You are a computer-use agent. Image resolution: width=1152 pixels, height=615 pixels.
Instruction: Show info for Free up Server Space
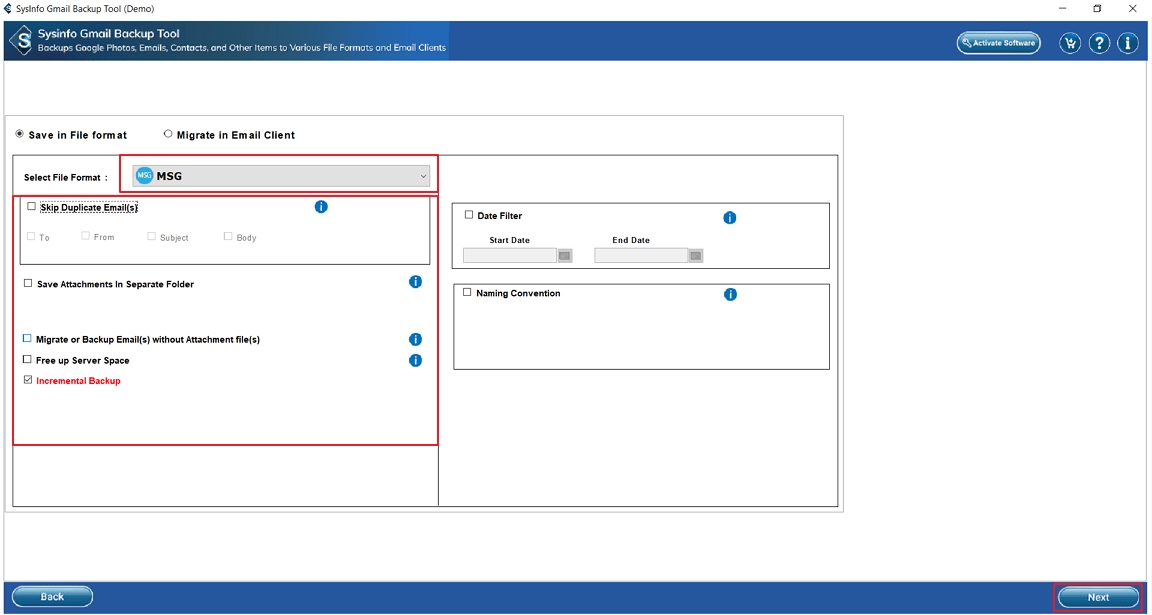point(415,360)
